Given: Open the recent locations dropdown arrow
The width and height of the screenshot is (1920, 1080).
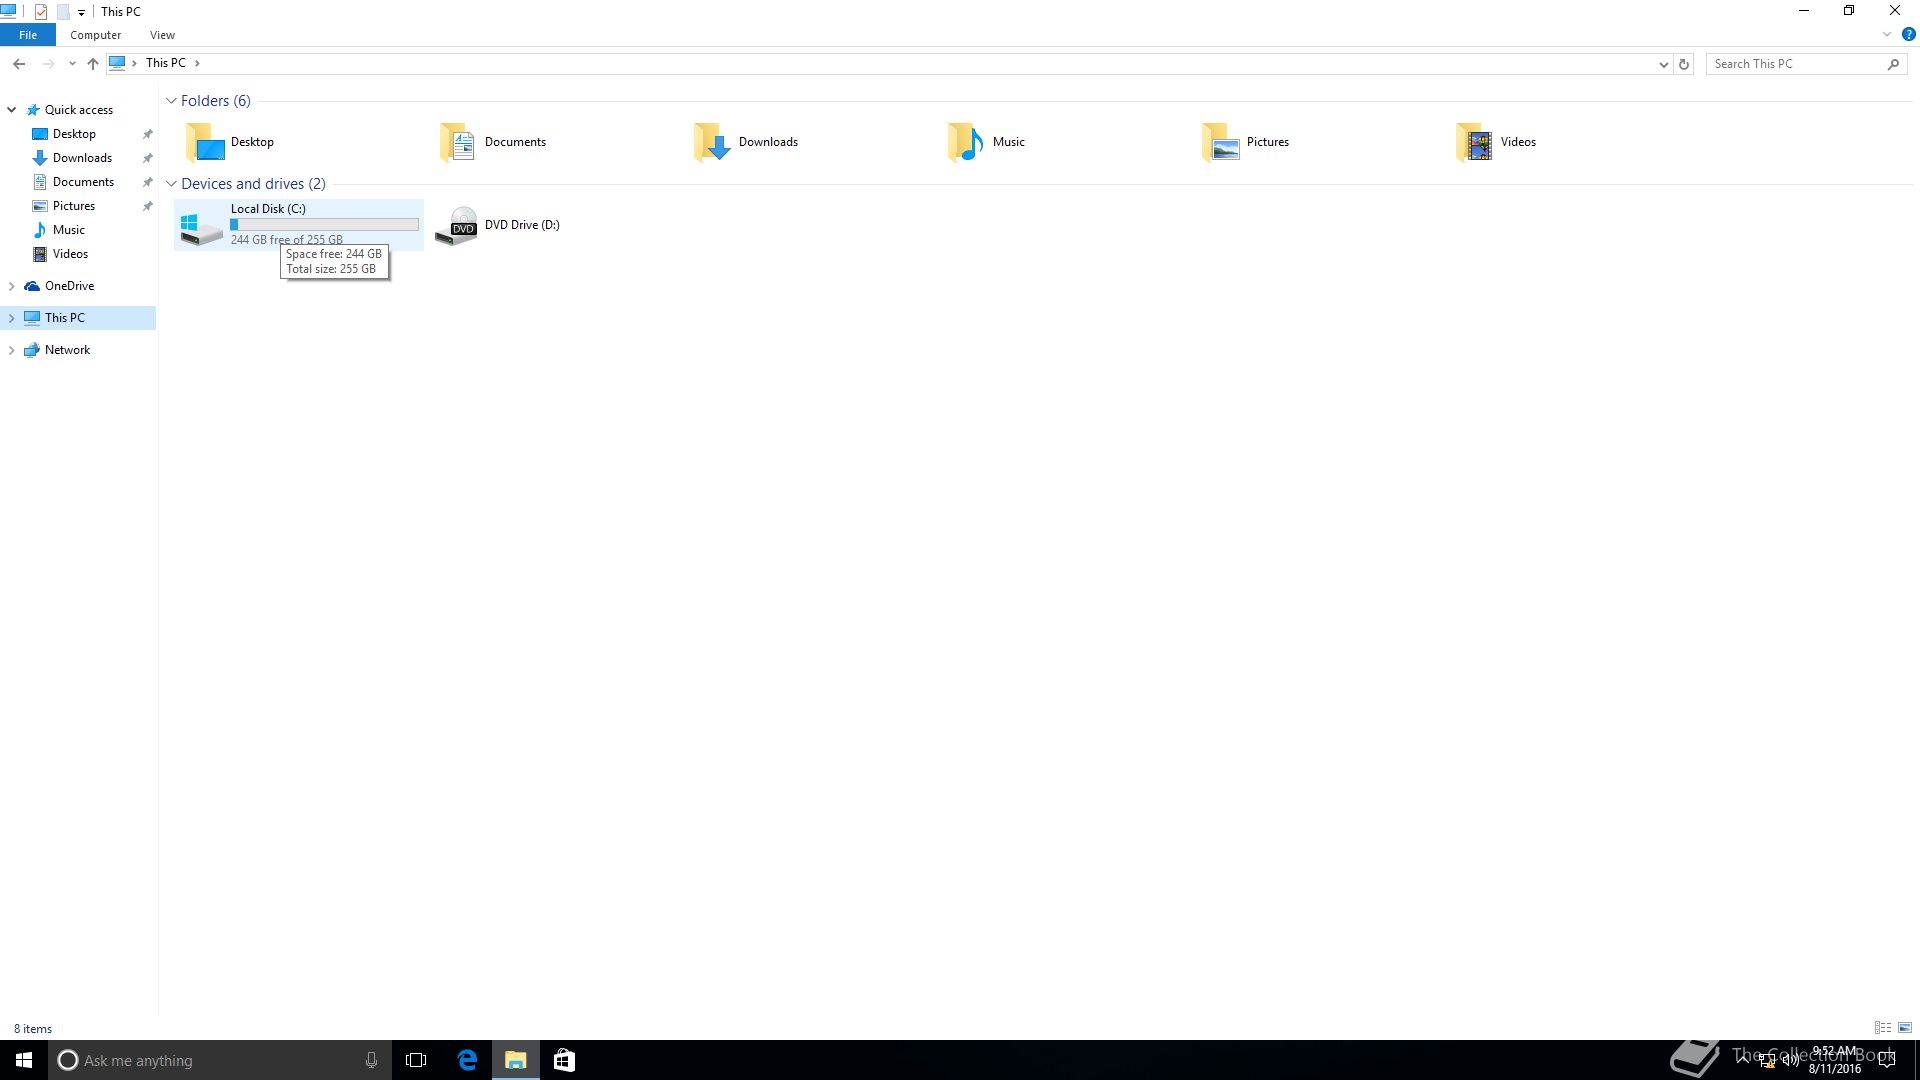Looking at the screenshot, I should (x=72, y=64).
